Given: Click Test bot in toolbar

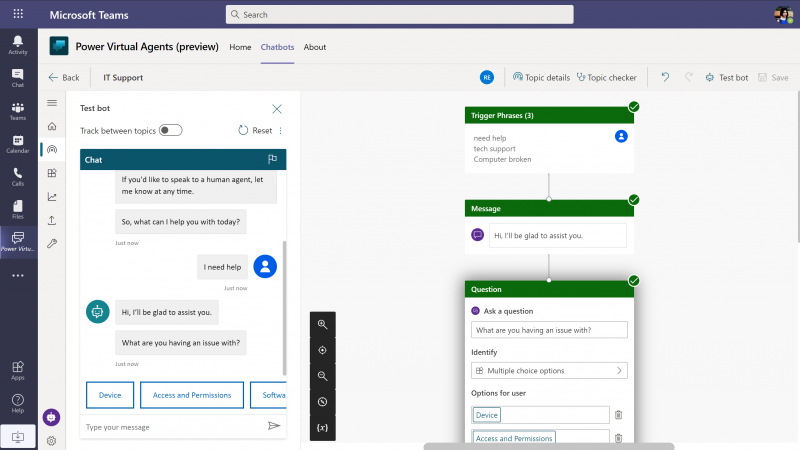Looking at the screenshot, I should 727,78.
